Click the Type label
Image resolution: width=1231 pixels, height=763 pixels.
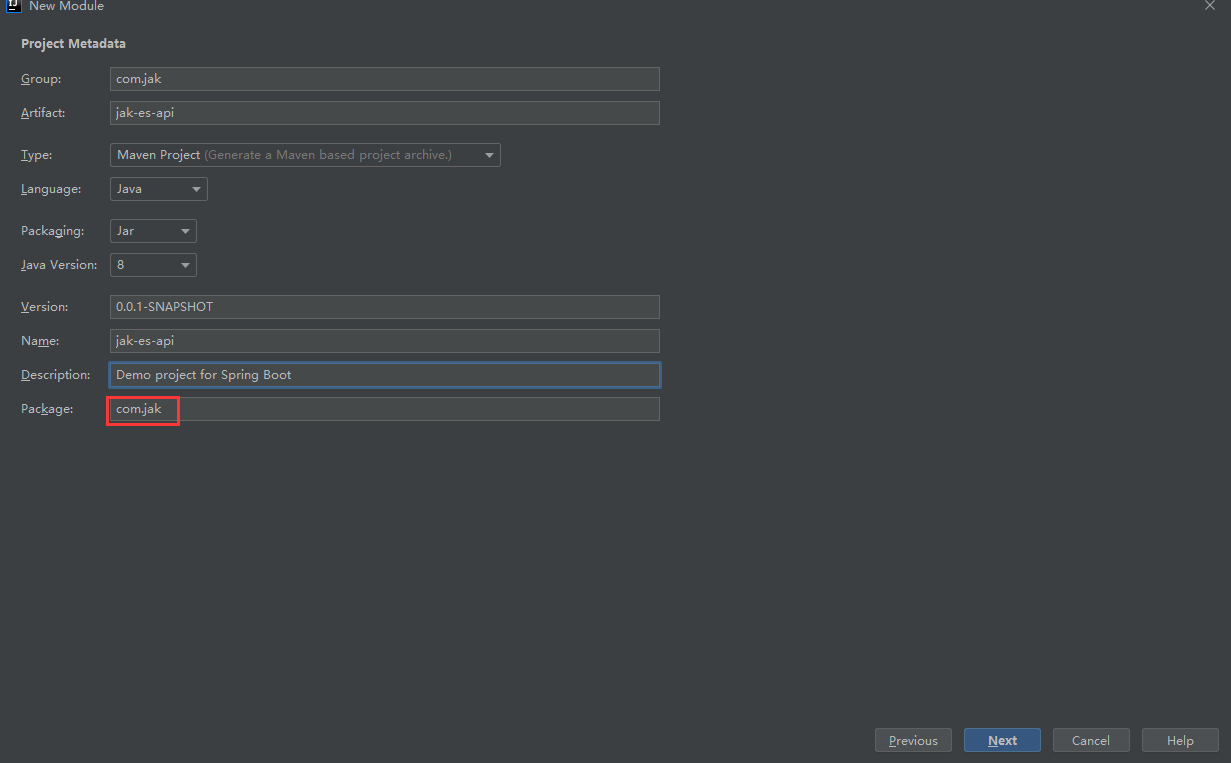[x=37, y=155]
